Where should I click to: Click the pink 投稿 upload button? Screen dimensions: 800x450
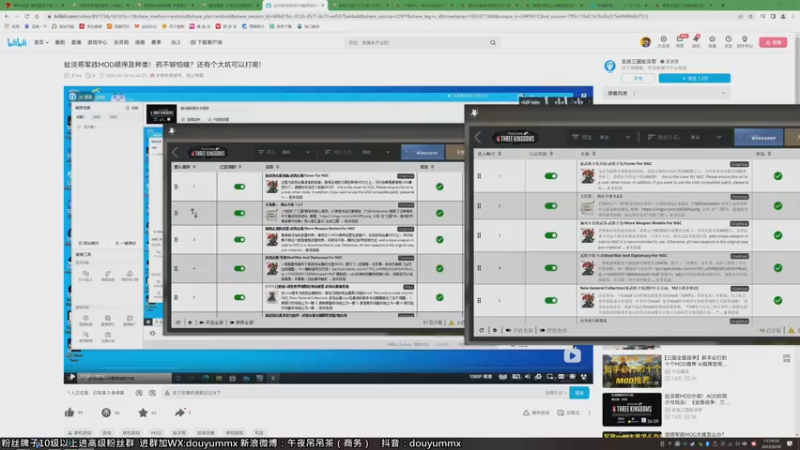[x=773, y=42]
